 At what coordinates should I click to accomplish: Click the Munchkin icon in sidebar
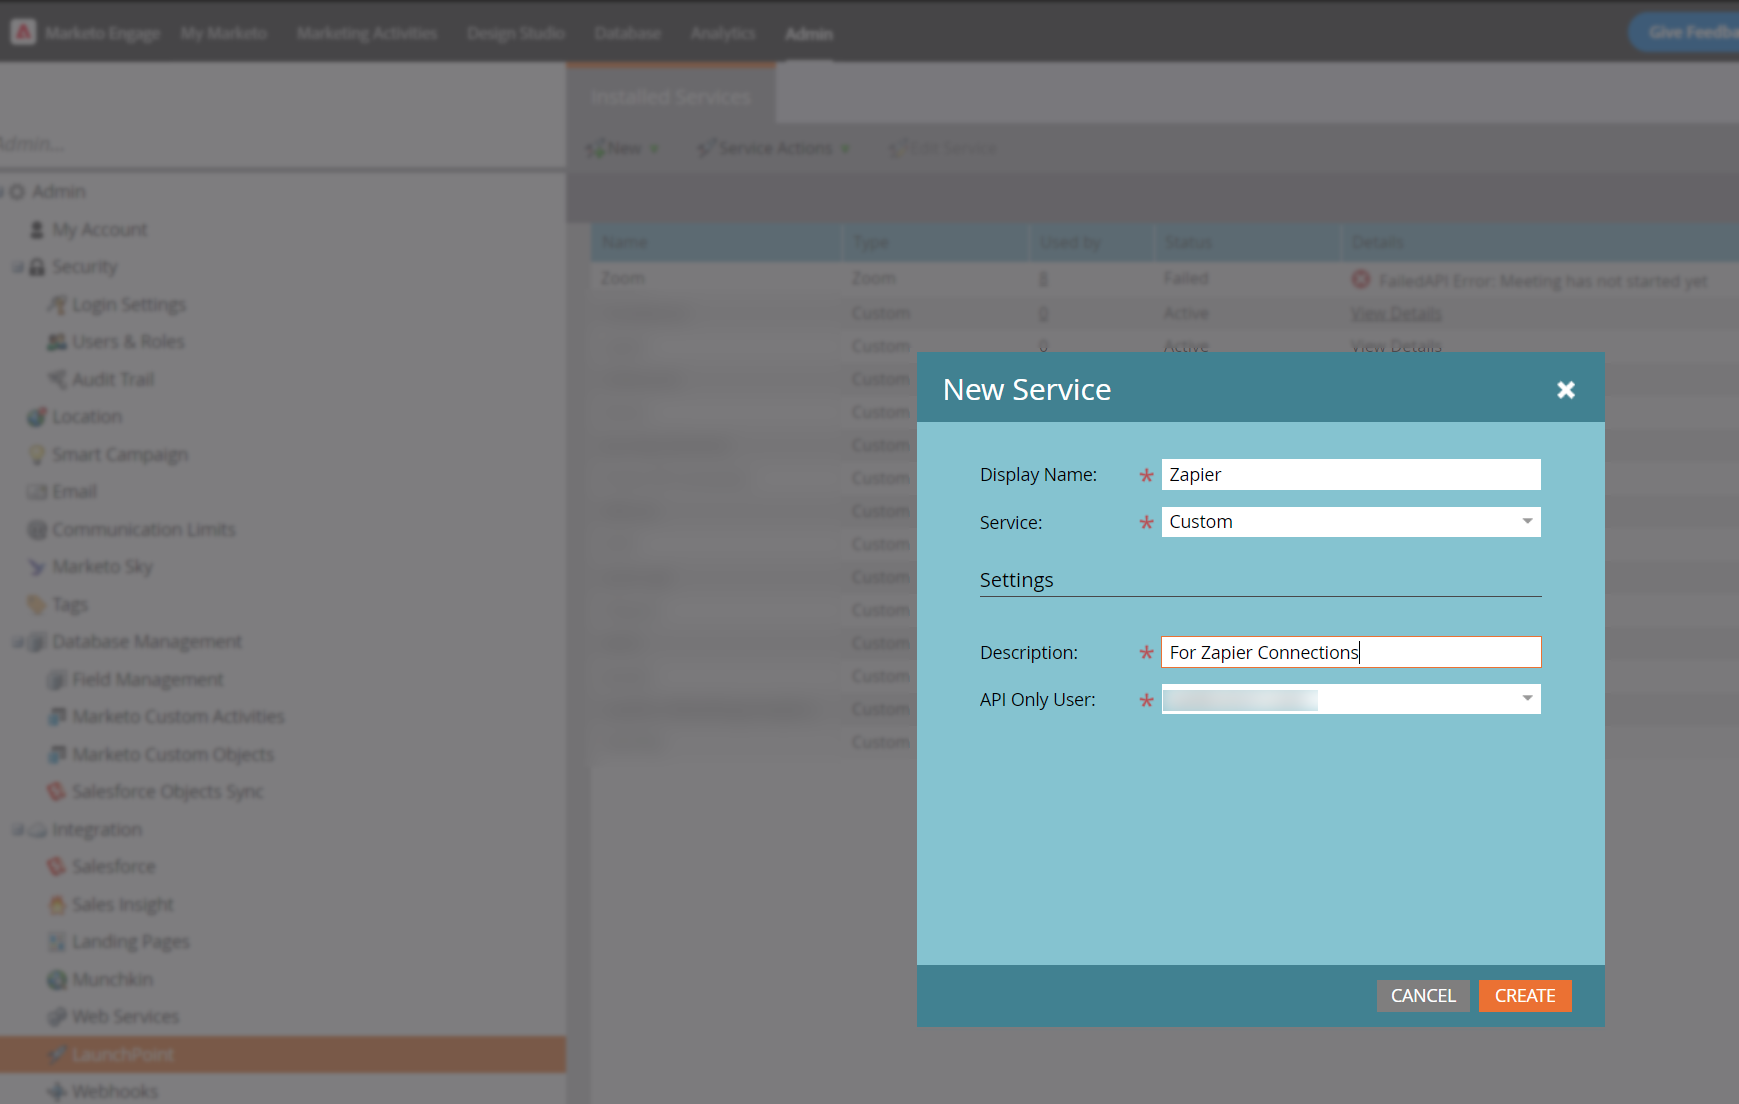(57, 980)
